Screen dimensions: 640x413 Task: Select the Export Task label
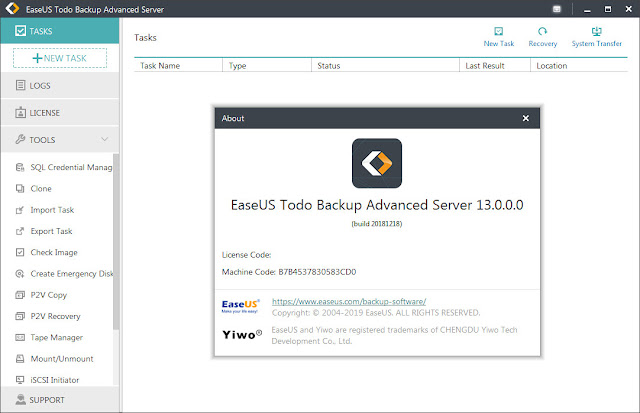point(51,231)
